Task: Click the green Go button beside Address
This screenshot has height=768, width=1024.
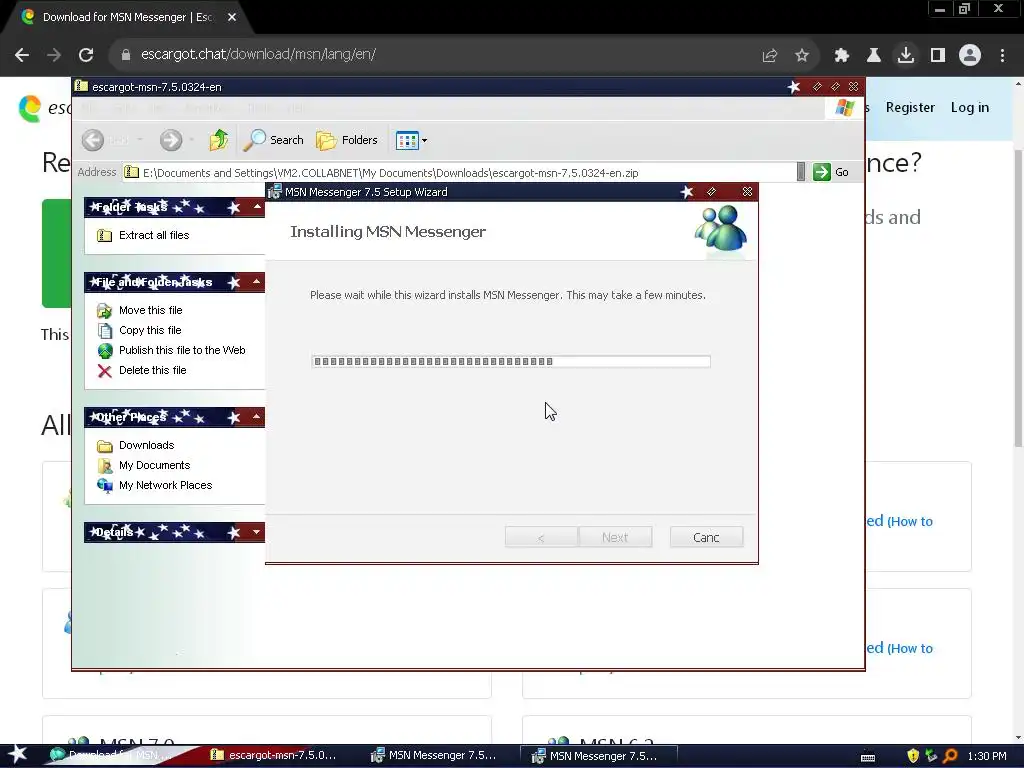Action: coord(831,172)
